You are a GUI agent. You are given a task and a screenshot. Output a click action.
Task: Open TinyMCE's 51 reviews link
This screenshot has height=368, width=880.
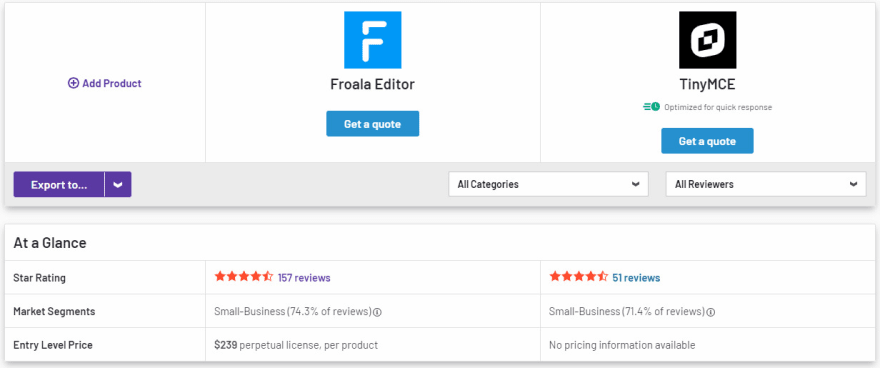click(636, 278)
